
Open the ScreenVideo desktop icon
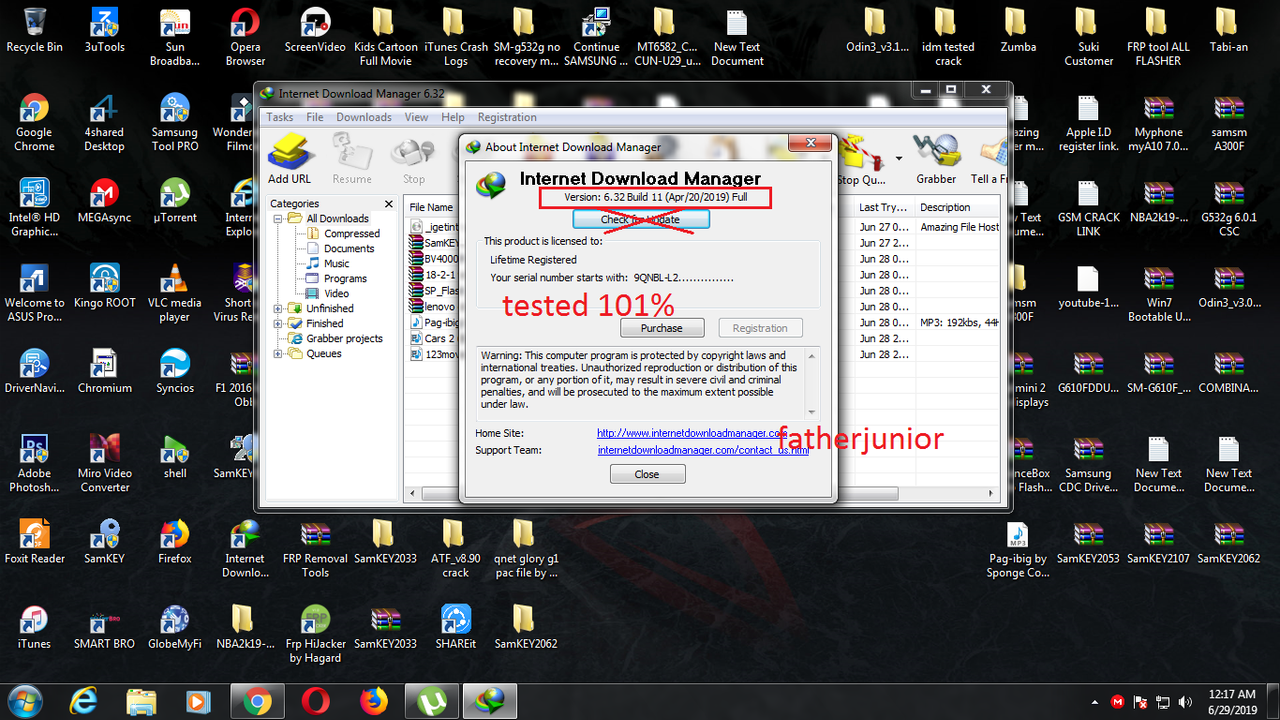coord(315,31)
